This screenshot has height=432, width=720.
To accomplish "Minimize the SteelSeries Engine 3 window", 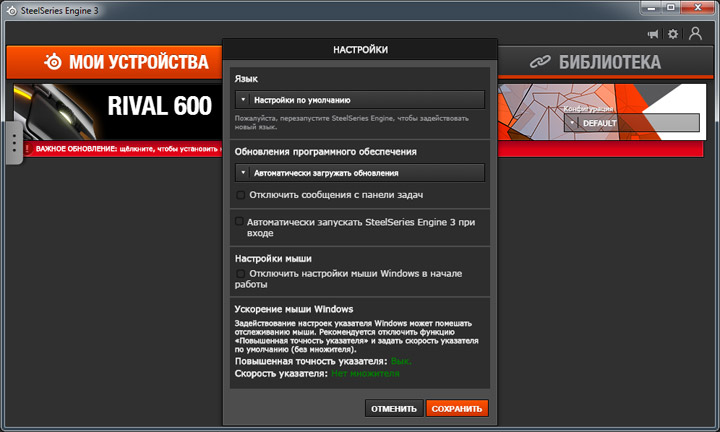I will tap(651, 7).
